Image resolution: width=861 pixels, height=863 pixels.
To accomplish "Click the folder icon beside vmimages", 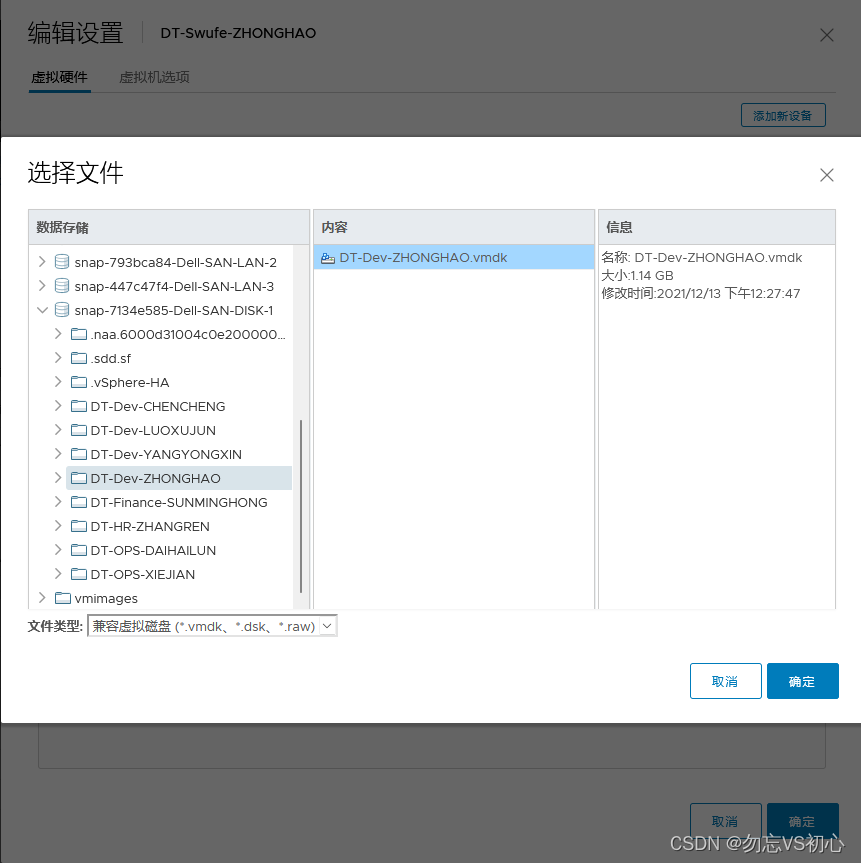I will coord(60,598).
